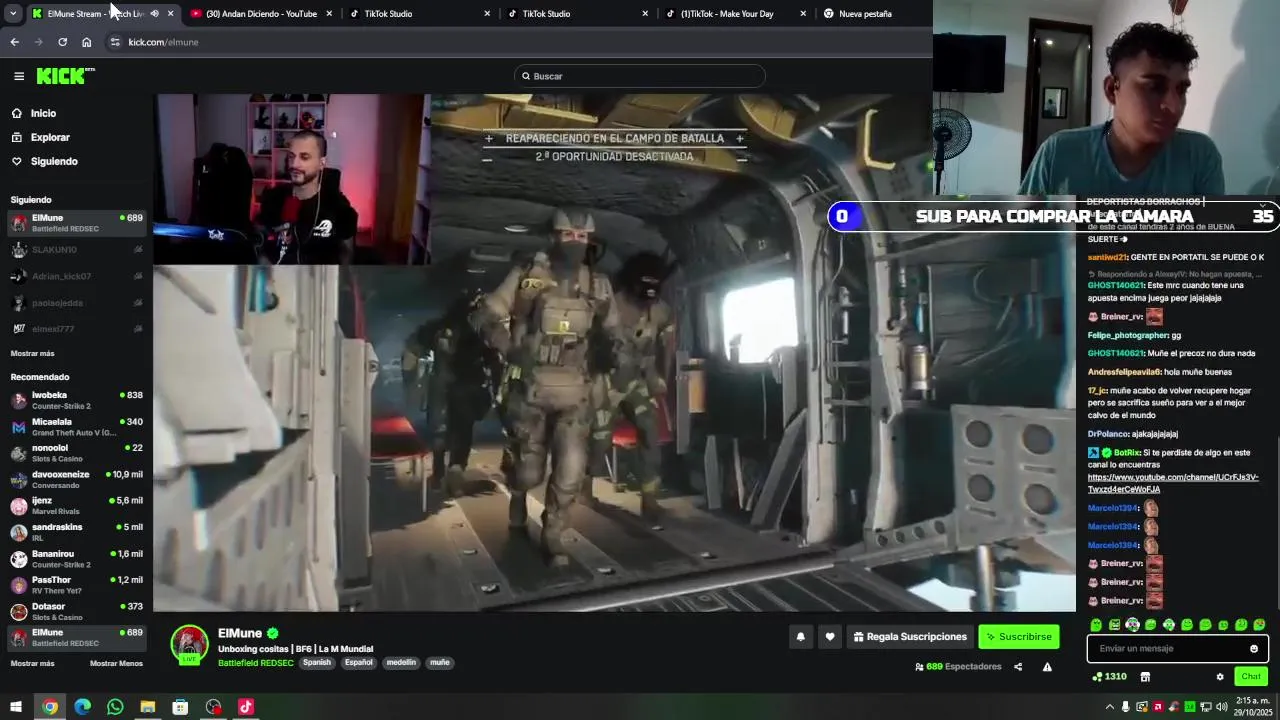The image size is (1280, 720).
Task: Select the muñe tag
Action: [x=440, y=663]
